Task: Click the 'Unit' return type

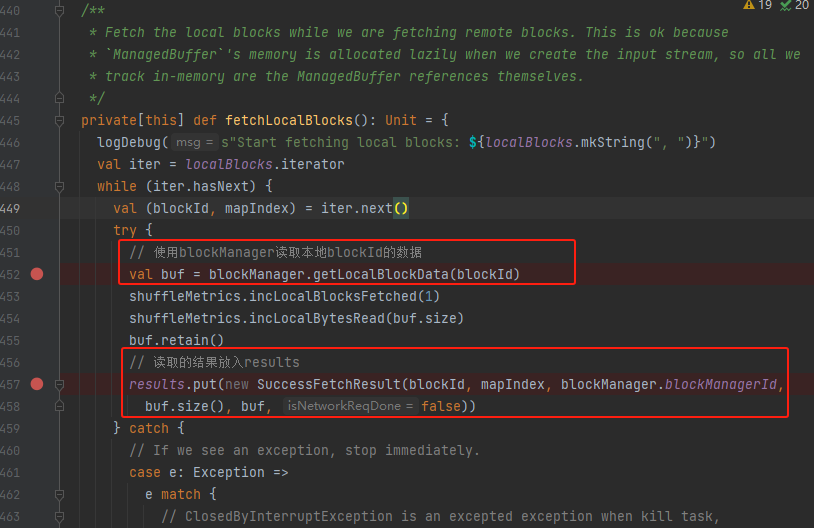Action: pyautogui.click(x=401, y=120)
